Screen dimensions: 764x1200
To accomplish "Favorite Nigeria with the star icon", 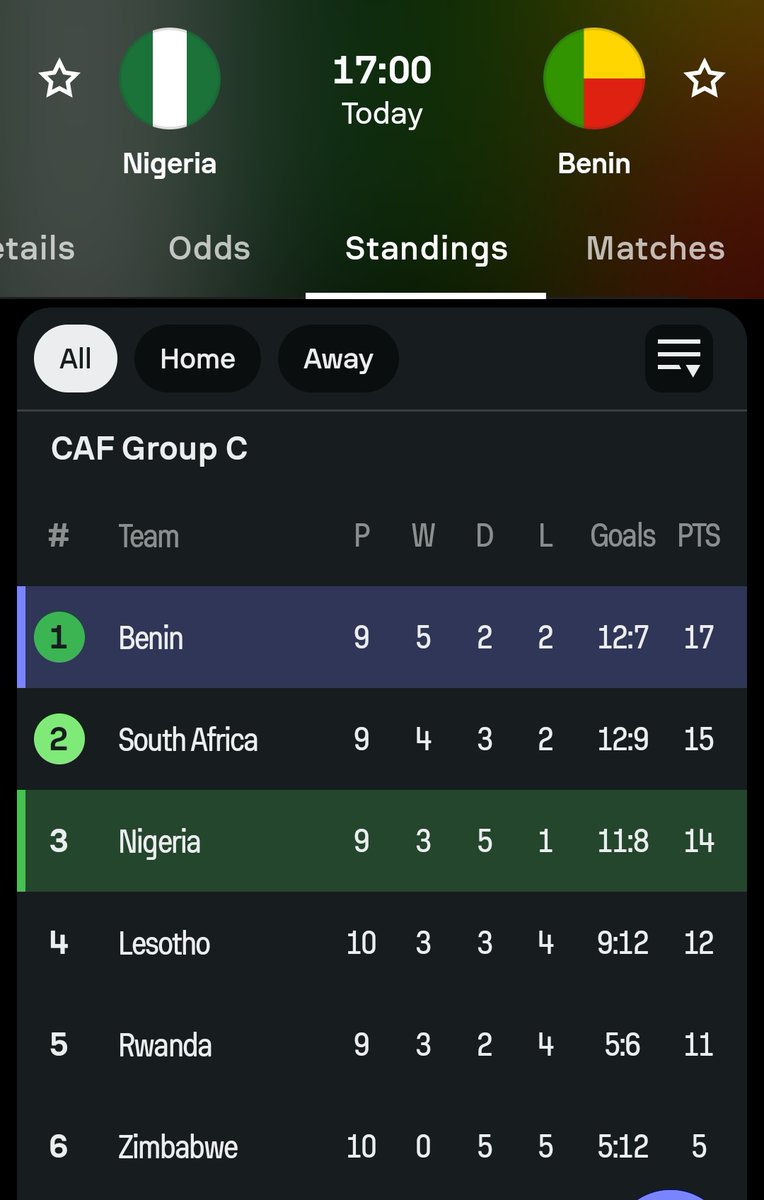I will [59, 80].
